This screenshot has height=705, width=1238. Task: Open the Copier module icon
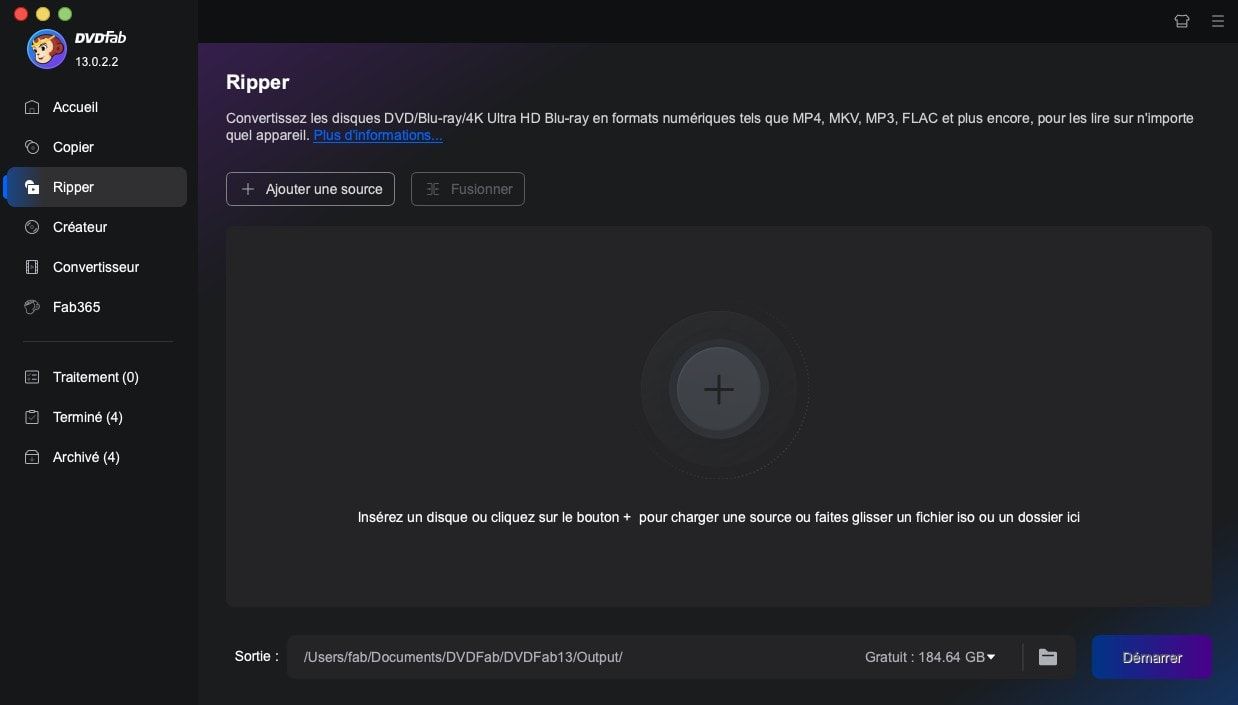33,147
